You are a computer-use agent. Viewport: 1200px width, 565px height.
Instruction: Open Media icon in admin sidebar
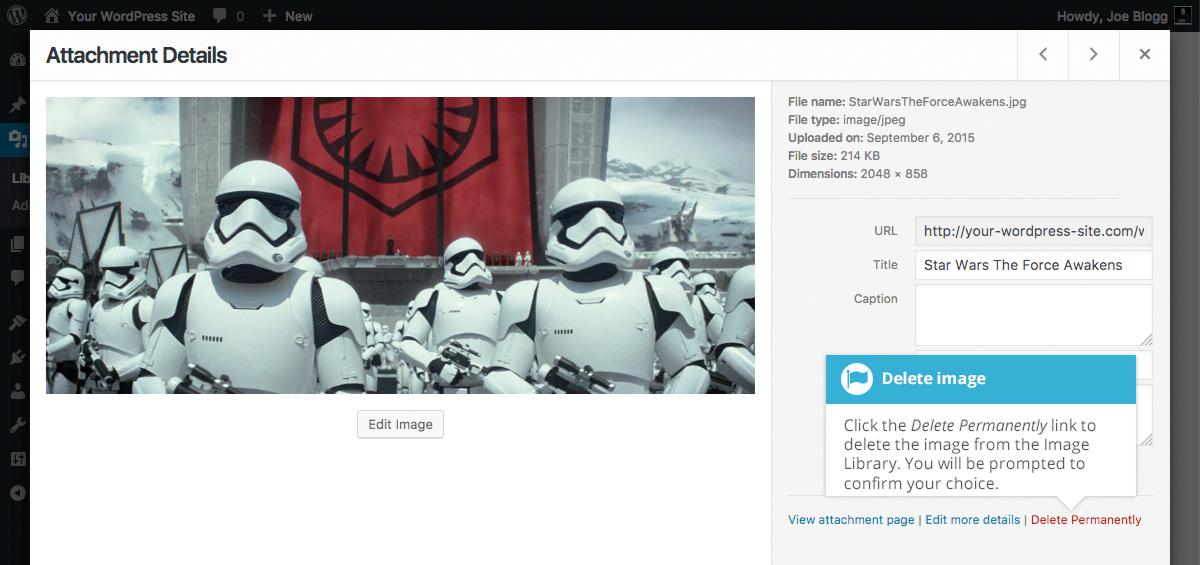pos(17,139)
